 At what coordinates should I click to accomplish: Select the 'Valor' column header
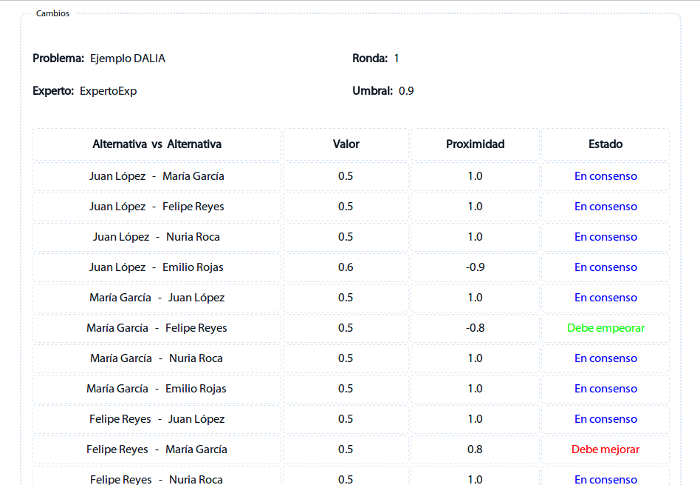pyautogui.click(x=346, y=144)
